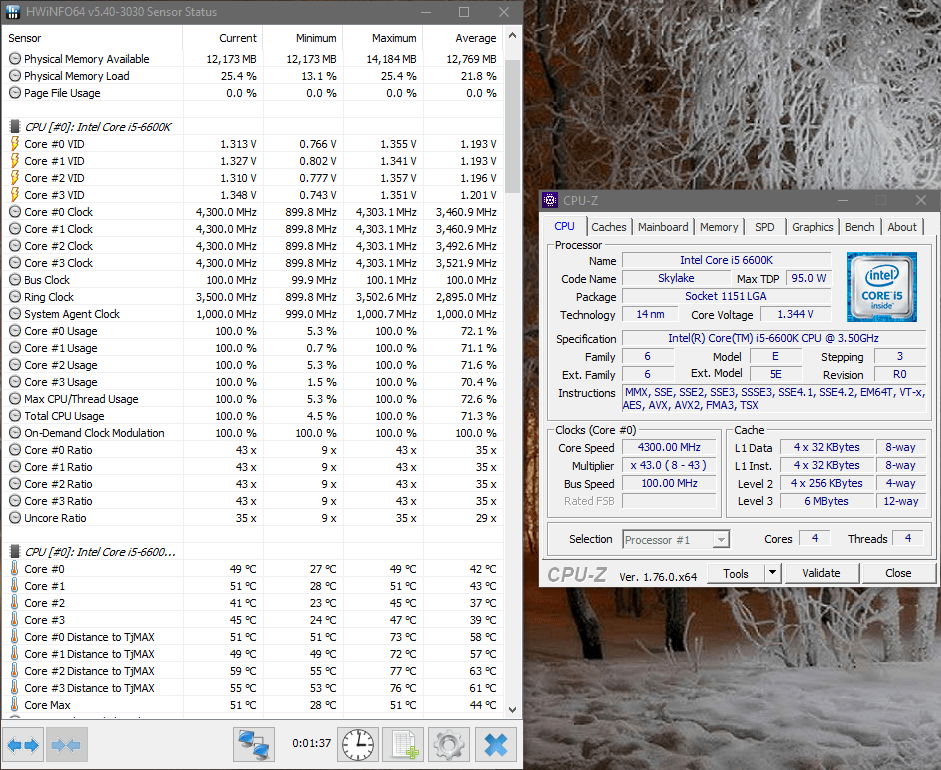Open the SPD tab

[765, 227]
